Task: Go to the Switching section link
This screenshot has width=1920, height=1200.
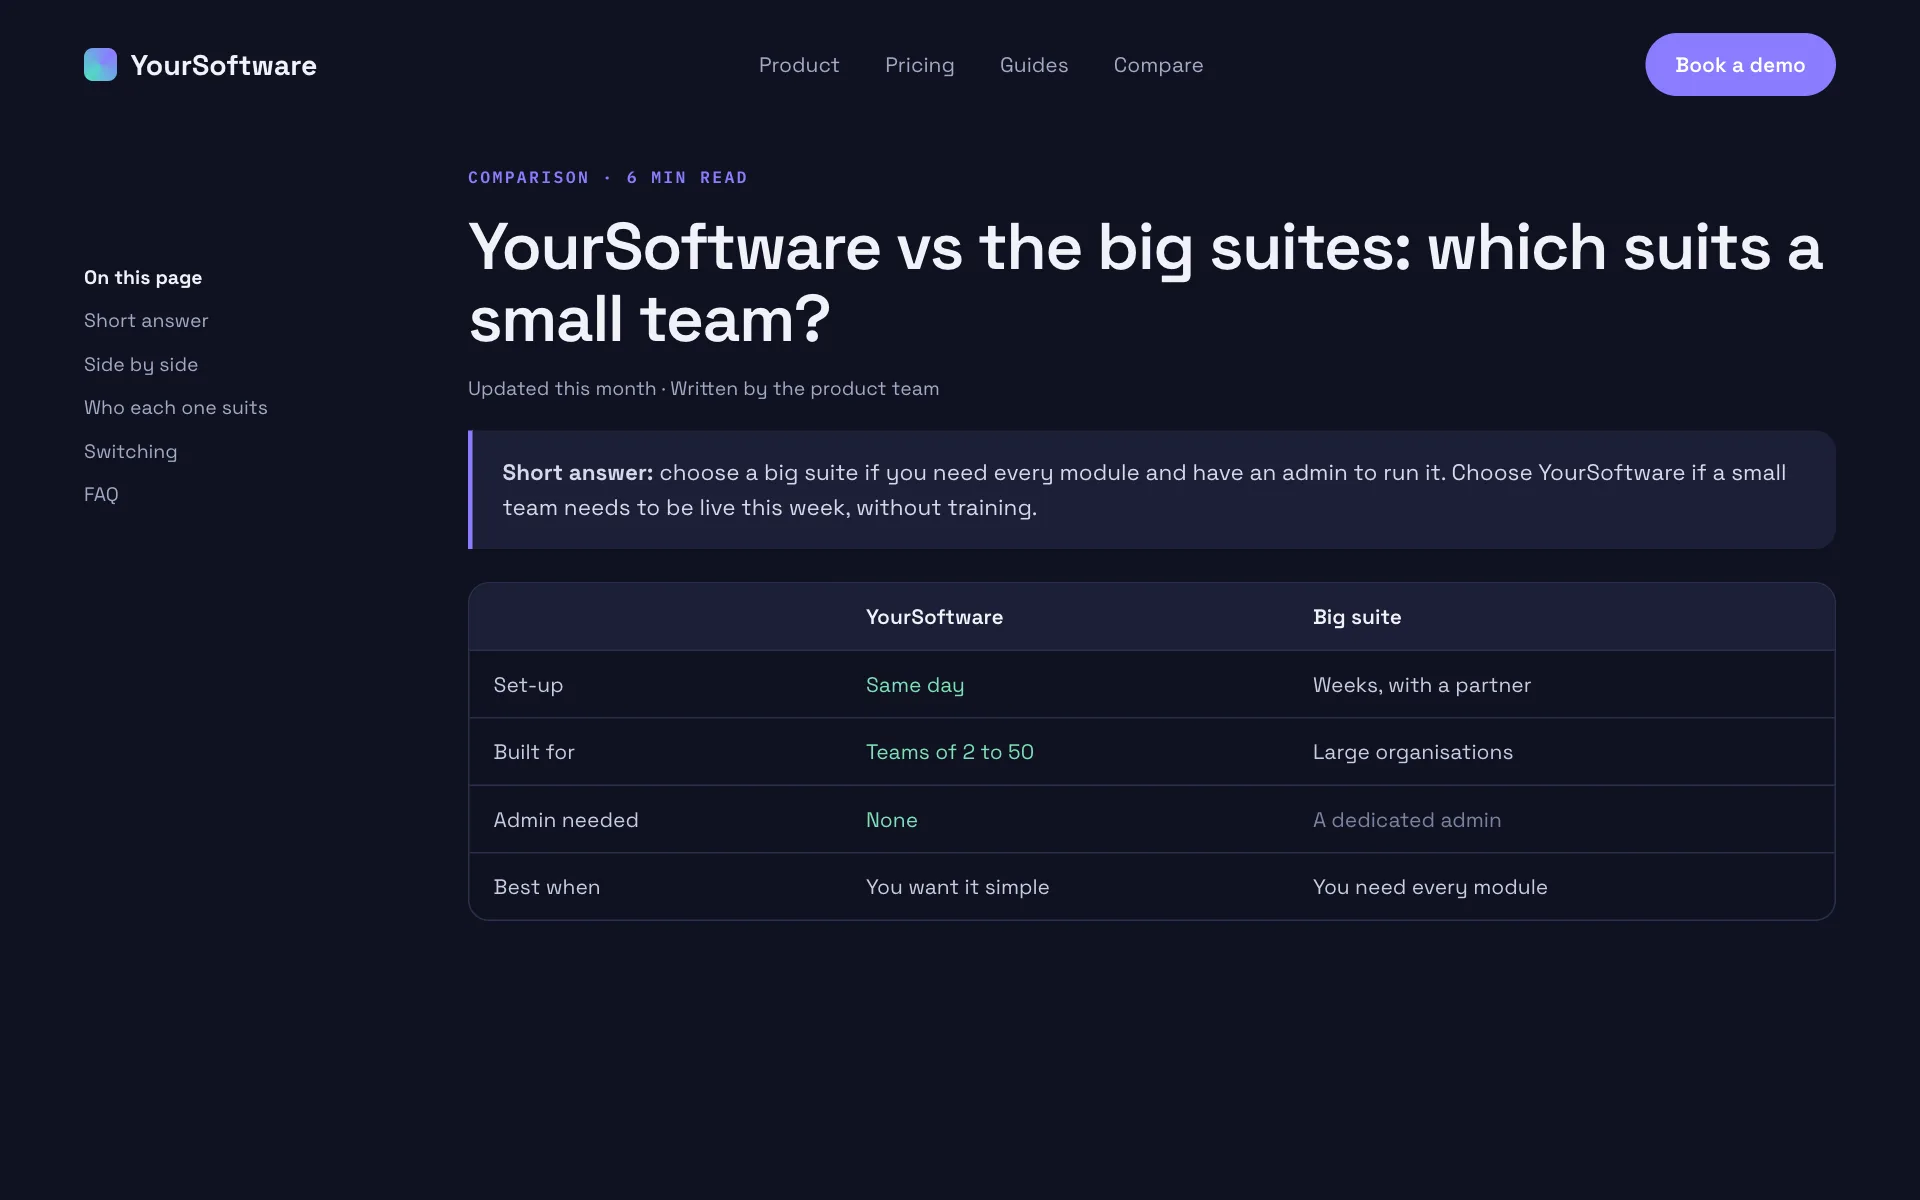Action: (x=131, y=452)
